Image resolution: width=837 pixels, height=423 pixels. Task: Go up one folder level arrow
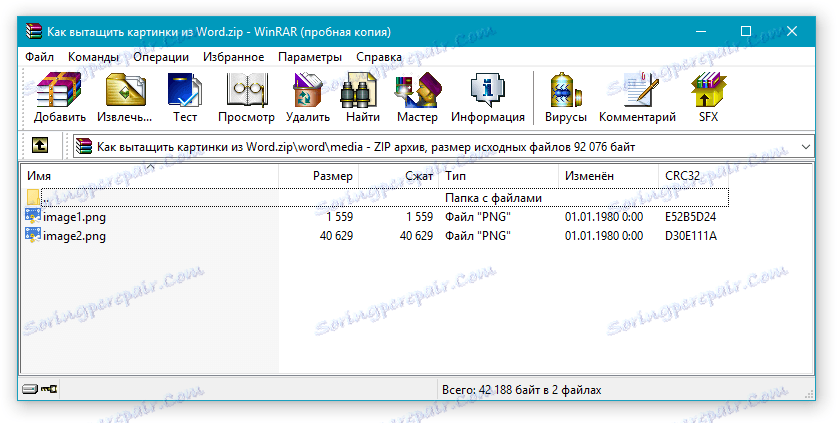tap(40, 145)
